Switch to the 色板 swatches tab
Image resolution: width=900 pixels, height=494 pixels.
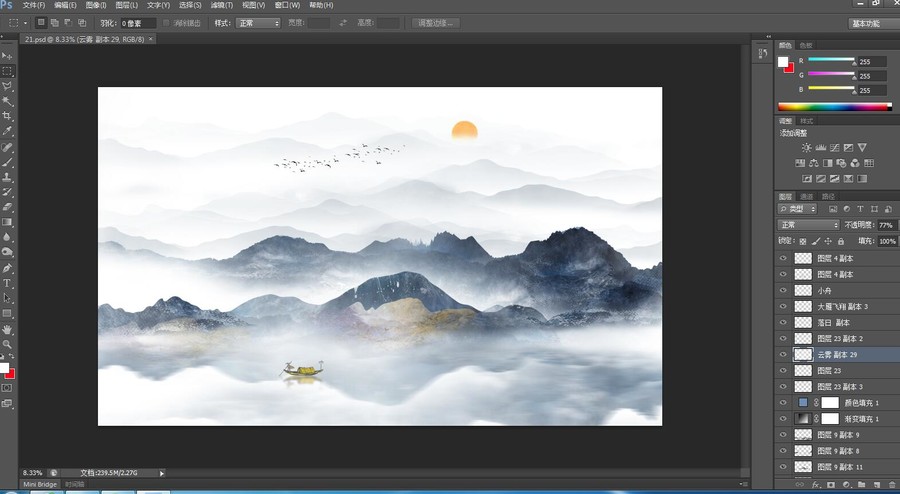tap(806, 45)
